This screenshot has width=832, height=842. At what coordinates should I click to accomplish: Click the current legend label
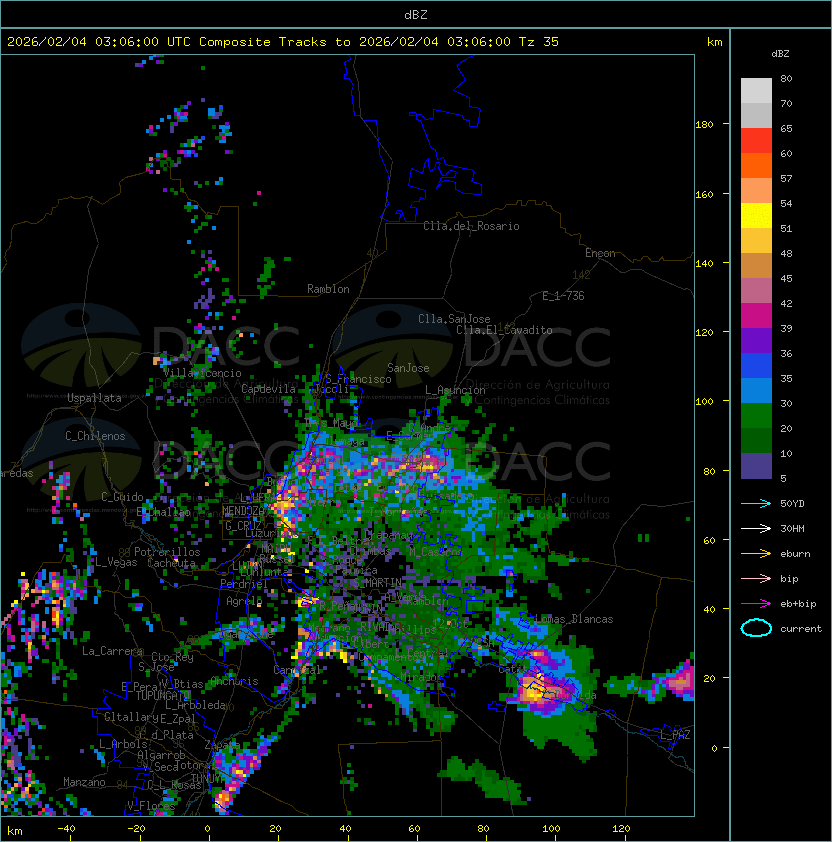pyautogui.click(x=801, y=629)
